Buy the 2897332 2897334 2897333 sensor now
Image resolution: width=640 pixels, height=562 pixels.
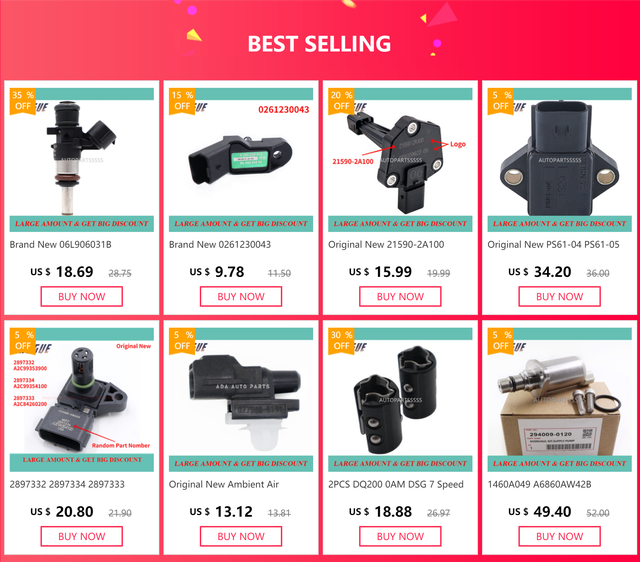(x=82, y=536)
